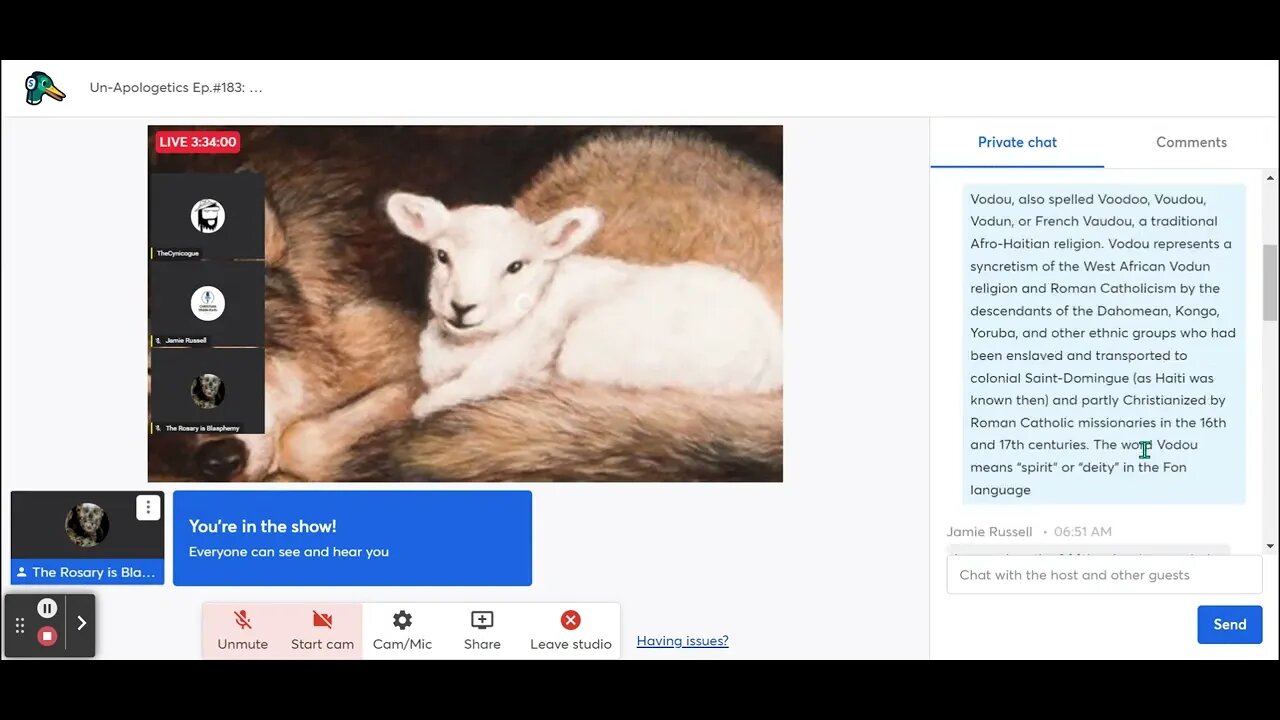Unmute the microphone

pos(242,631)
